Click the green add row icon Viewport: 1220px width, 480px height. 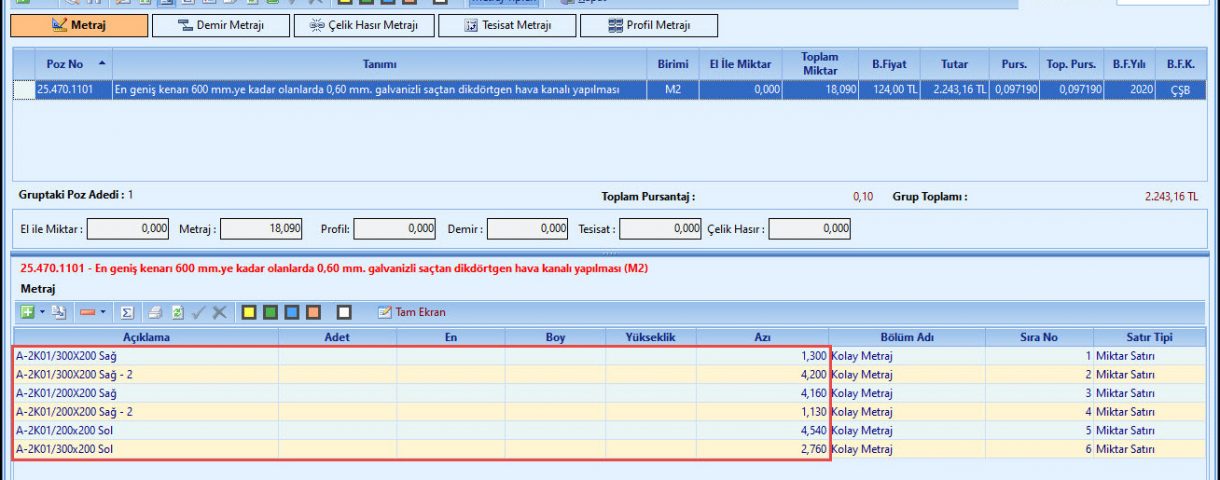click(27, 312)
